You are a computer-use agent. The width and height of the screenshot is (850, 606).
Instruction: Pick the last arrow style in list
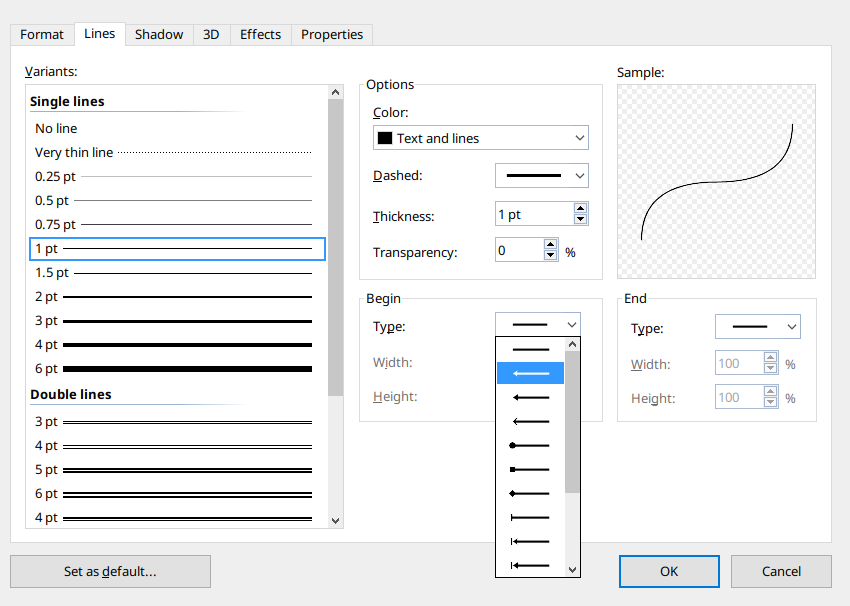click(530, 565)
